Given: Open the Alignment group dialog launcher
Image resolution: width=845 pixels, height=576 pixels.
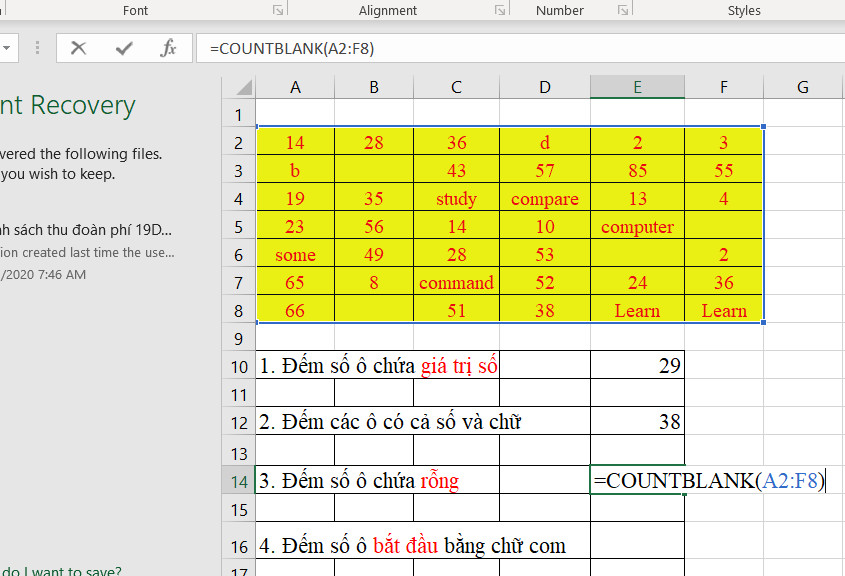Looking at the screenshot, I should pos(499,10).
